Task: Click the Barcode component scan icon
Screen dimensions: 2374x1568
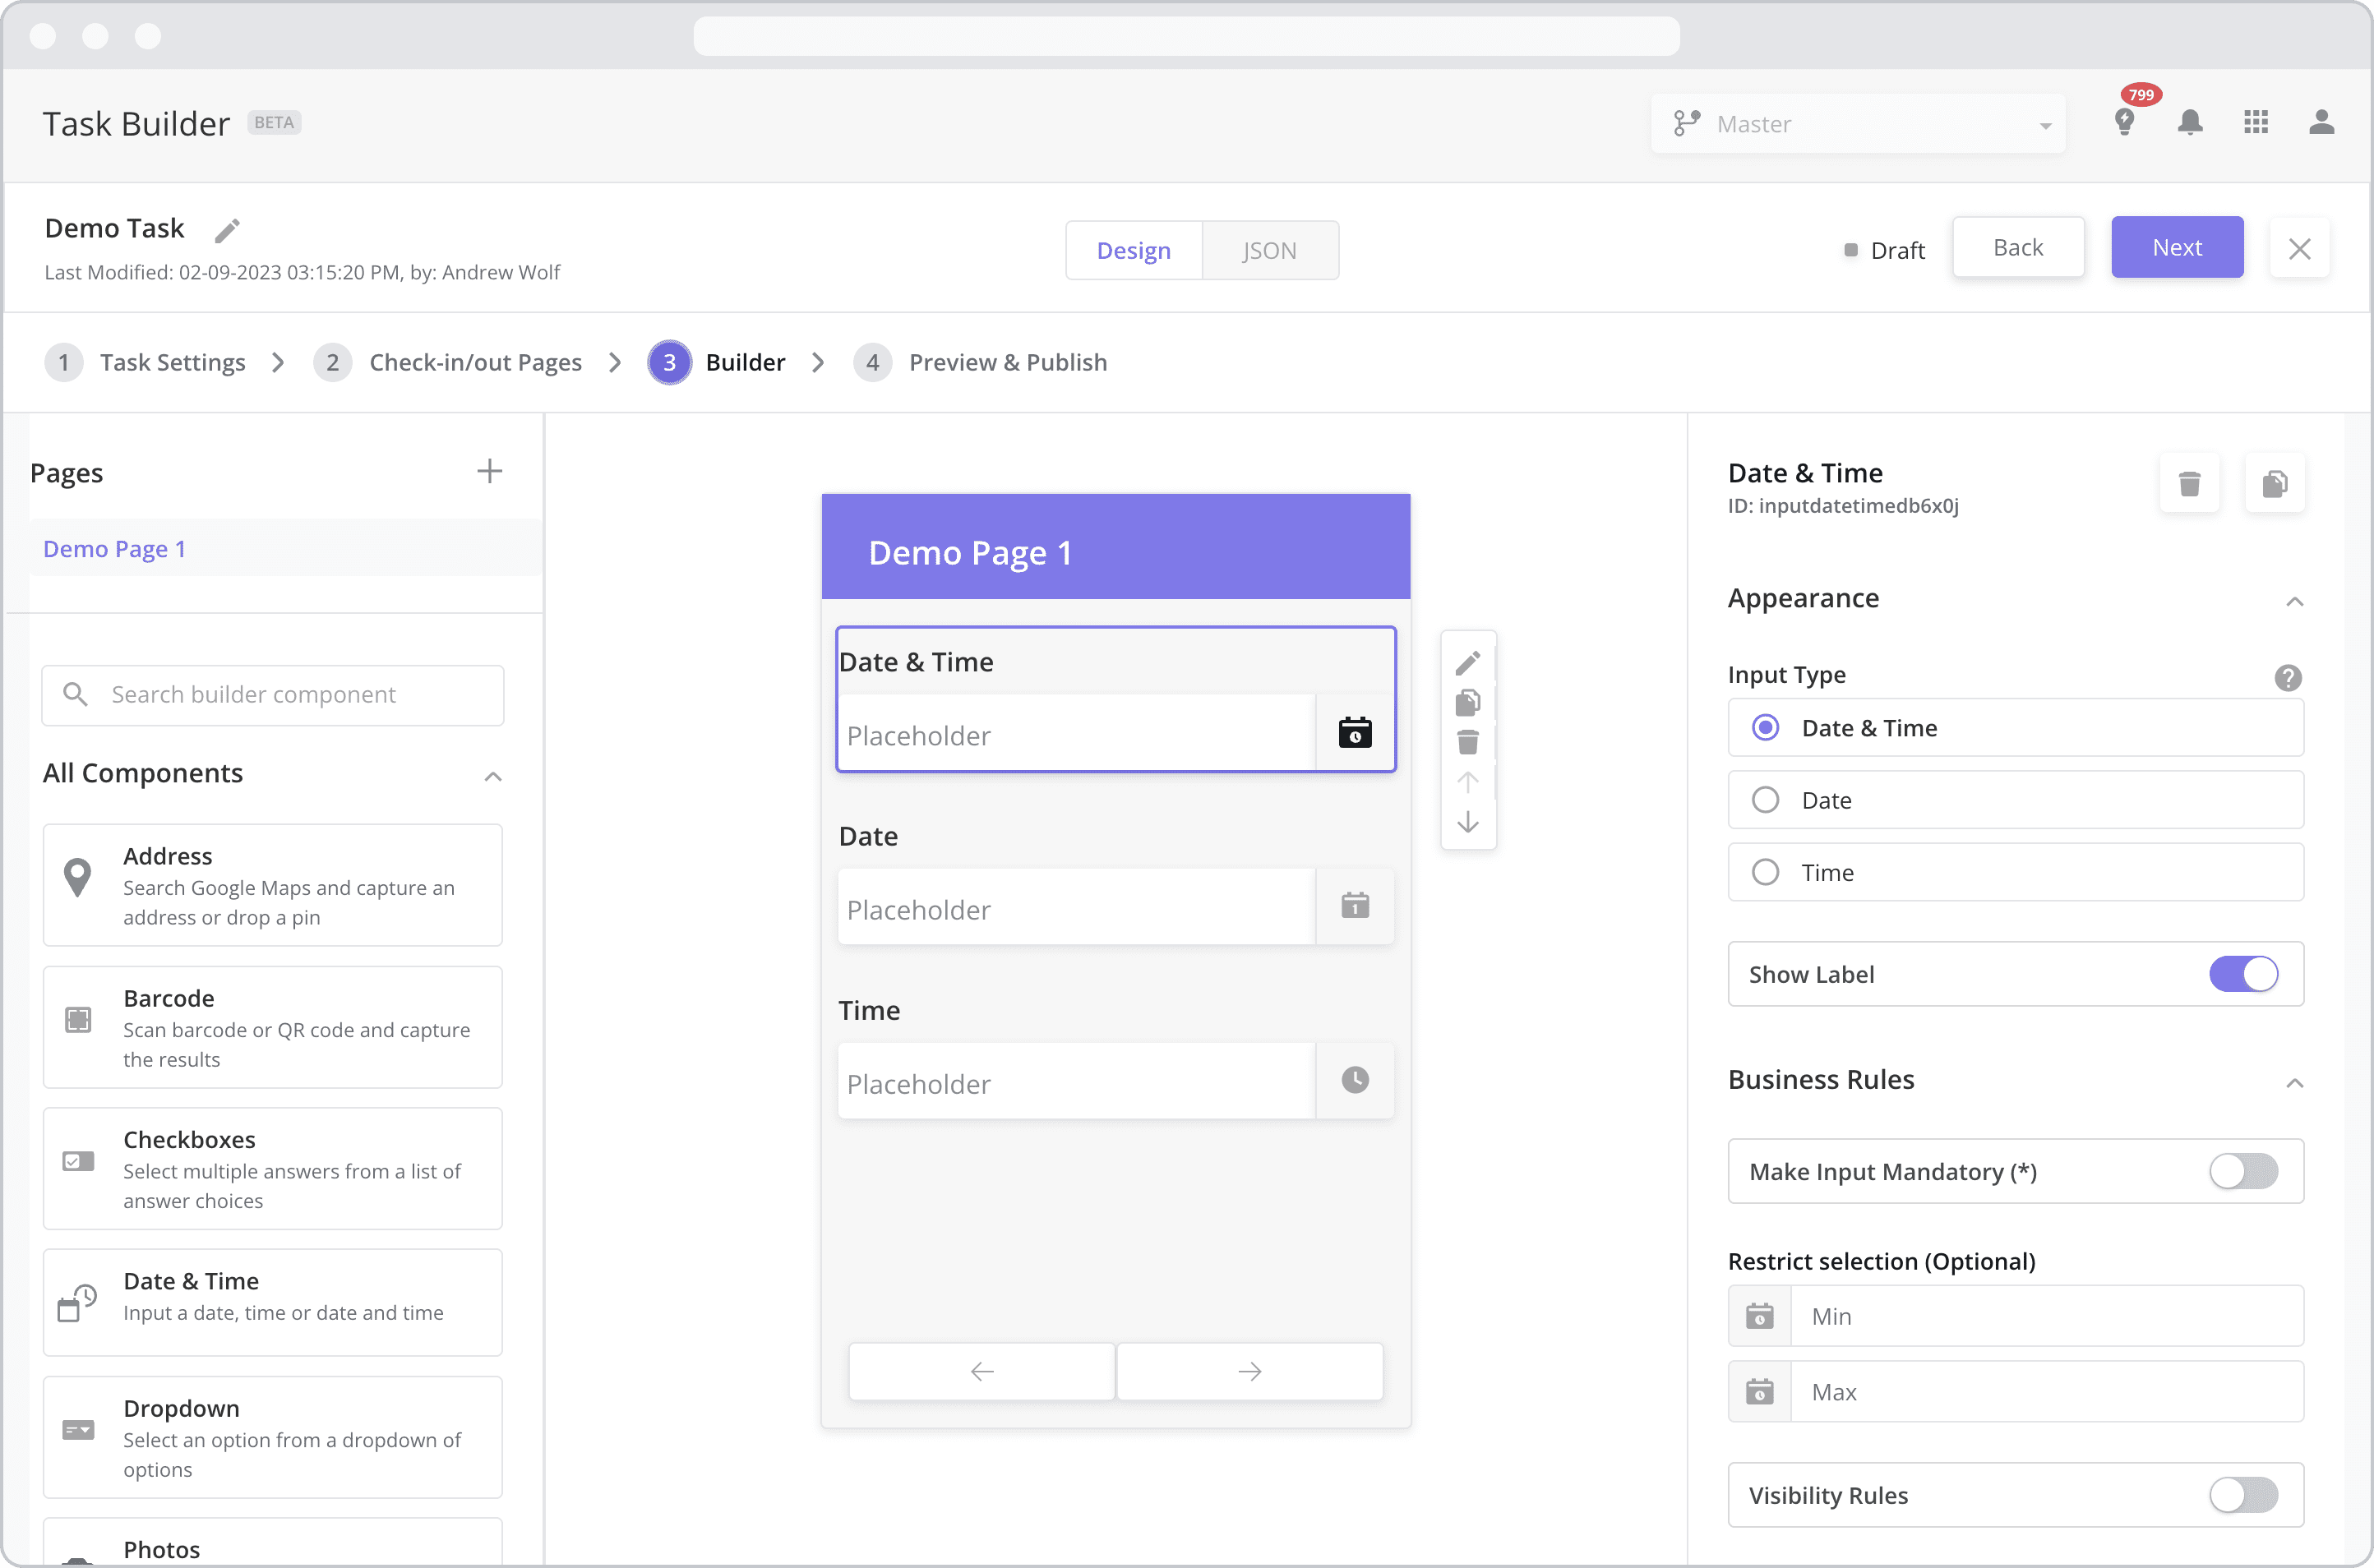Action: click(x=77, y=1020)
